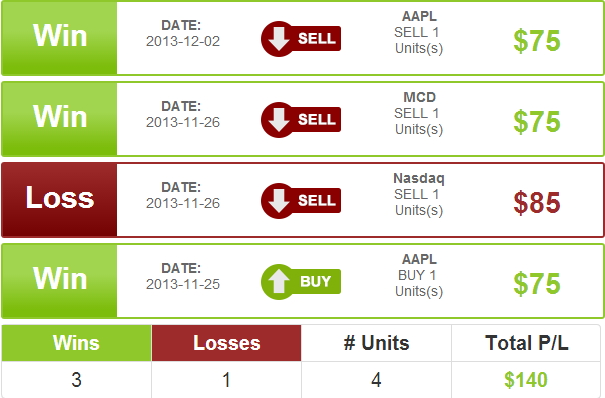Click the Nasdaq instrument name

click(x=419, y=178)
